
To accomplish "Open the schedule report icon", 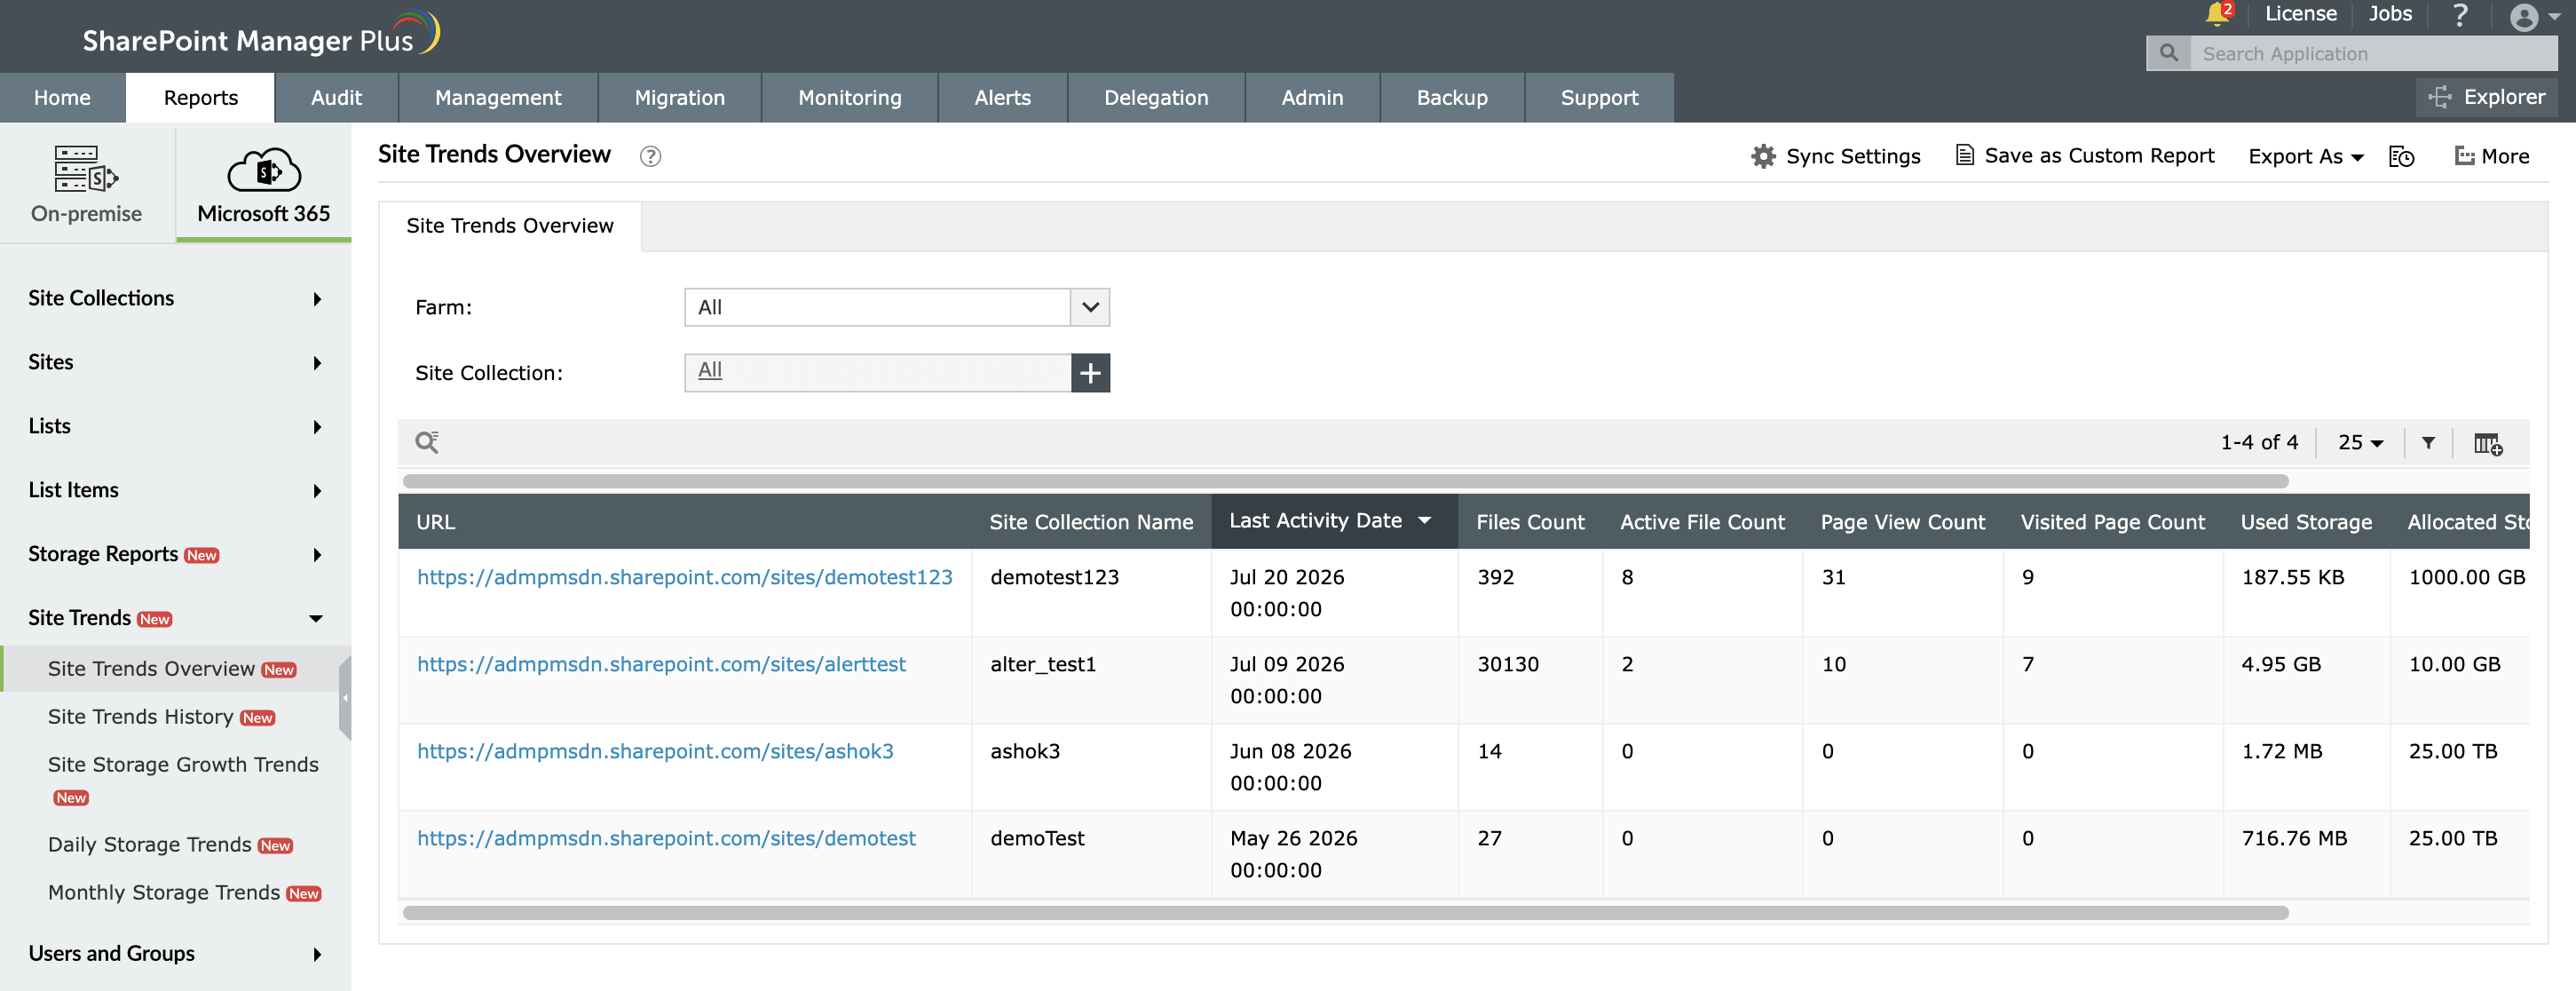I will [x=2401, y=156].
